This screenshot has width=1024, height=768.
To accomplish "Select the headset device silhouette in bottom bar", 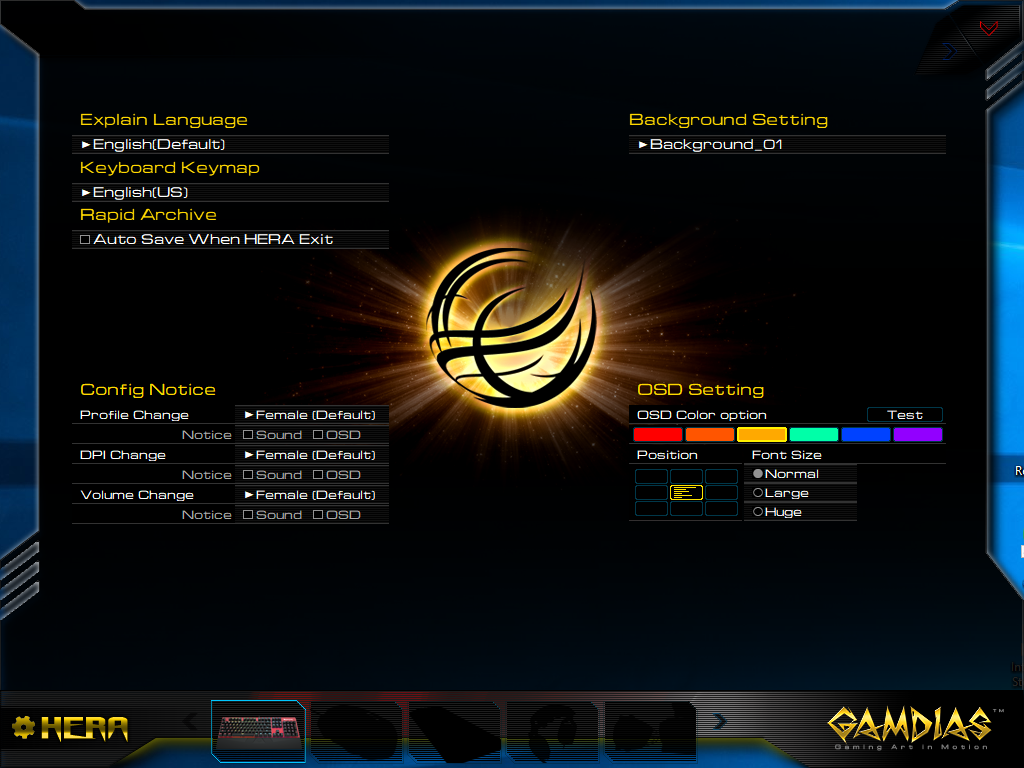I will click(x=552, y=731).
